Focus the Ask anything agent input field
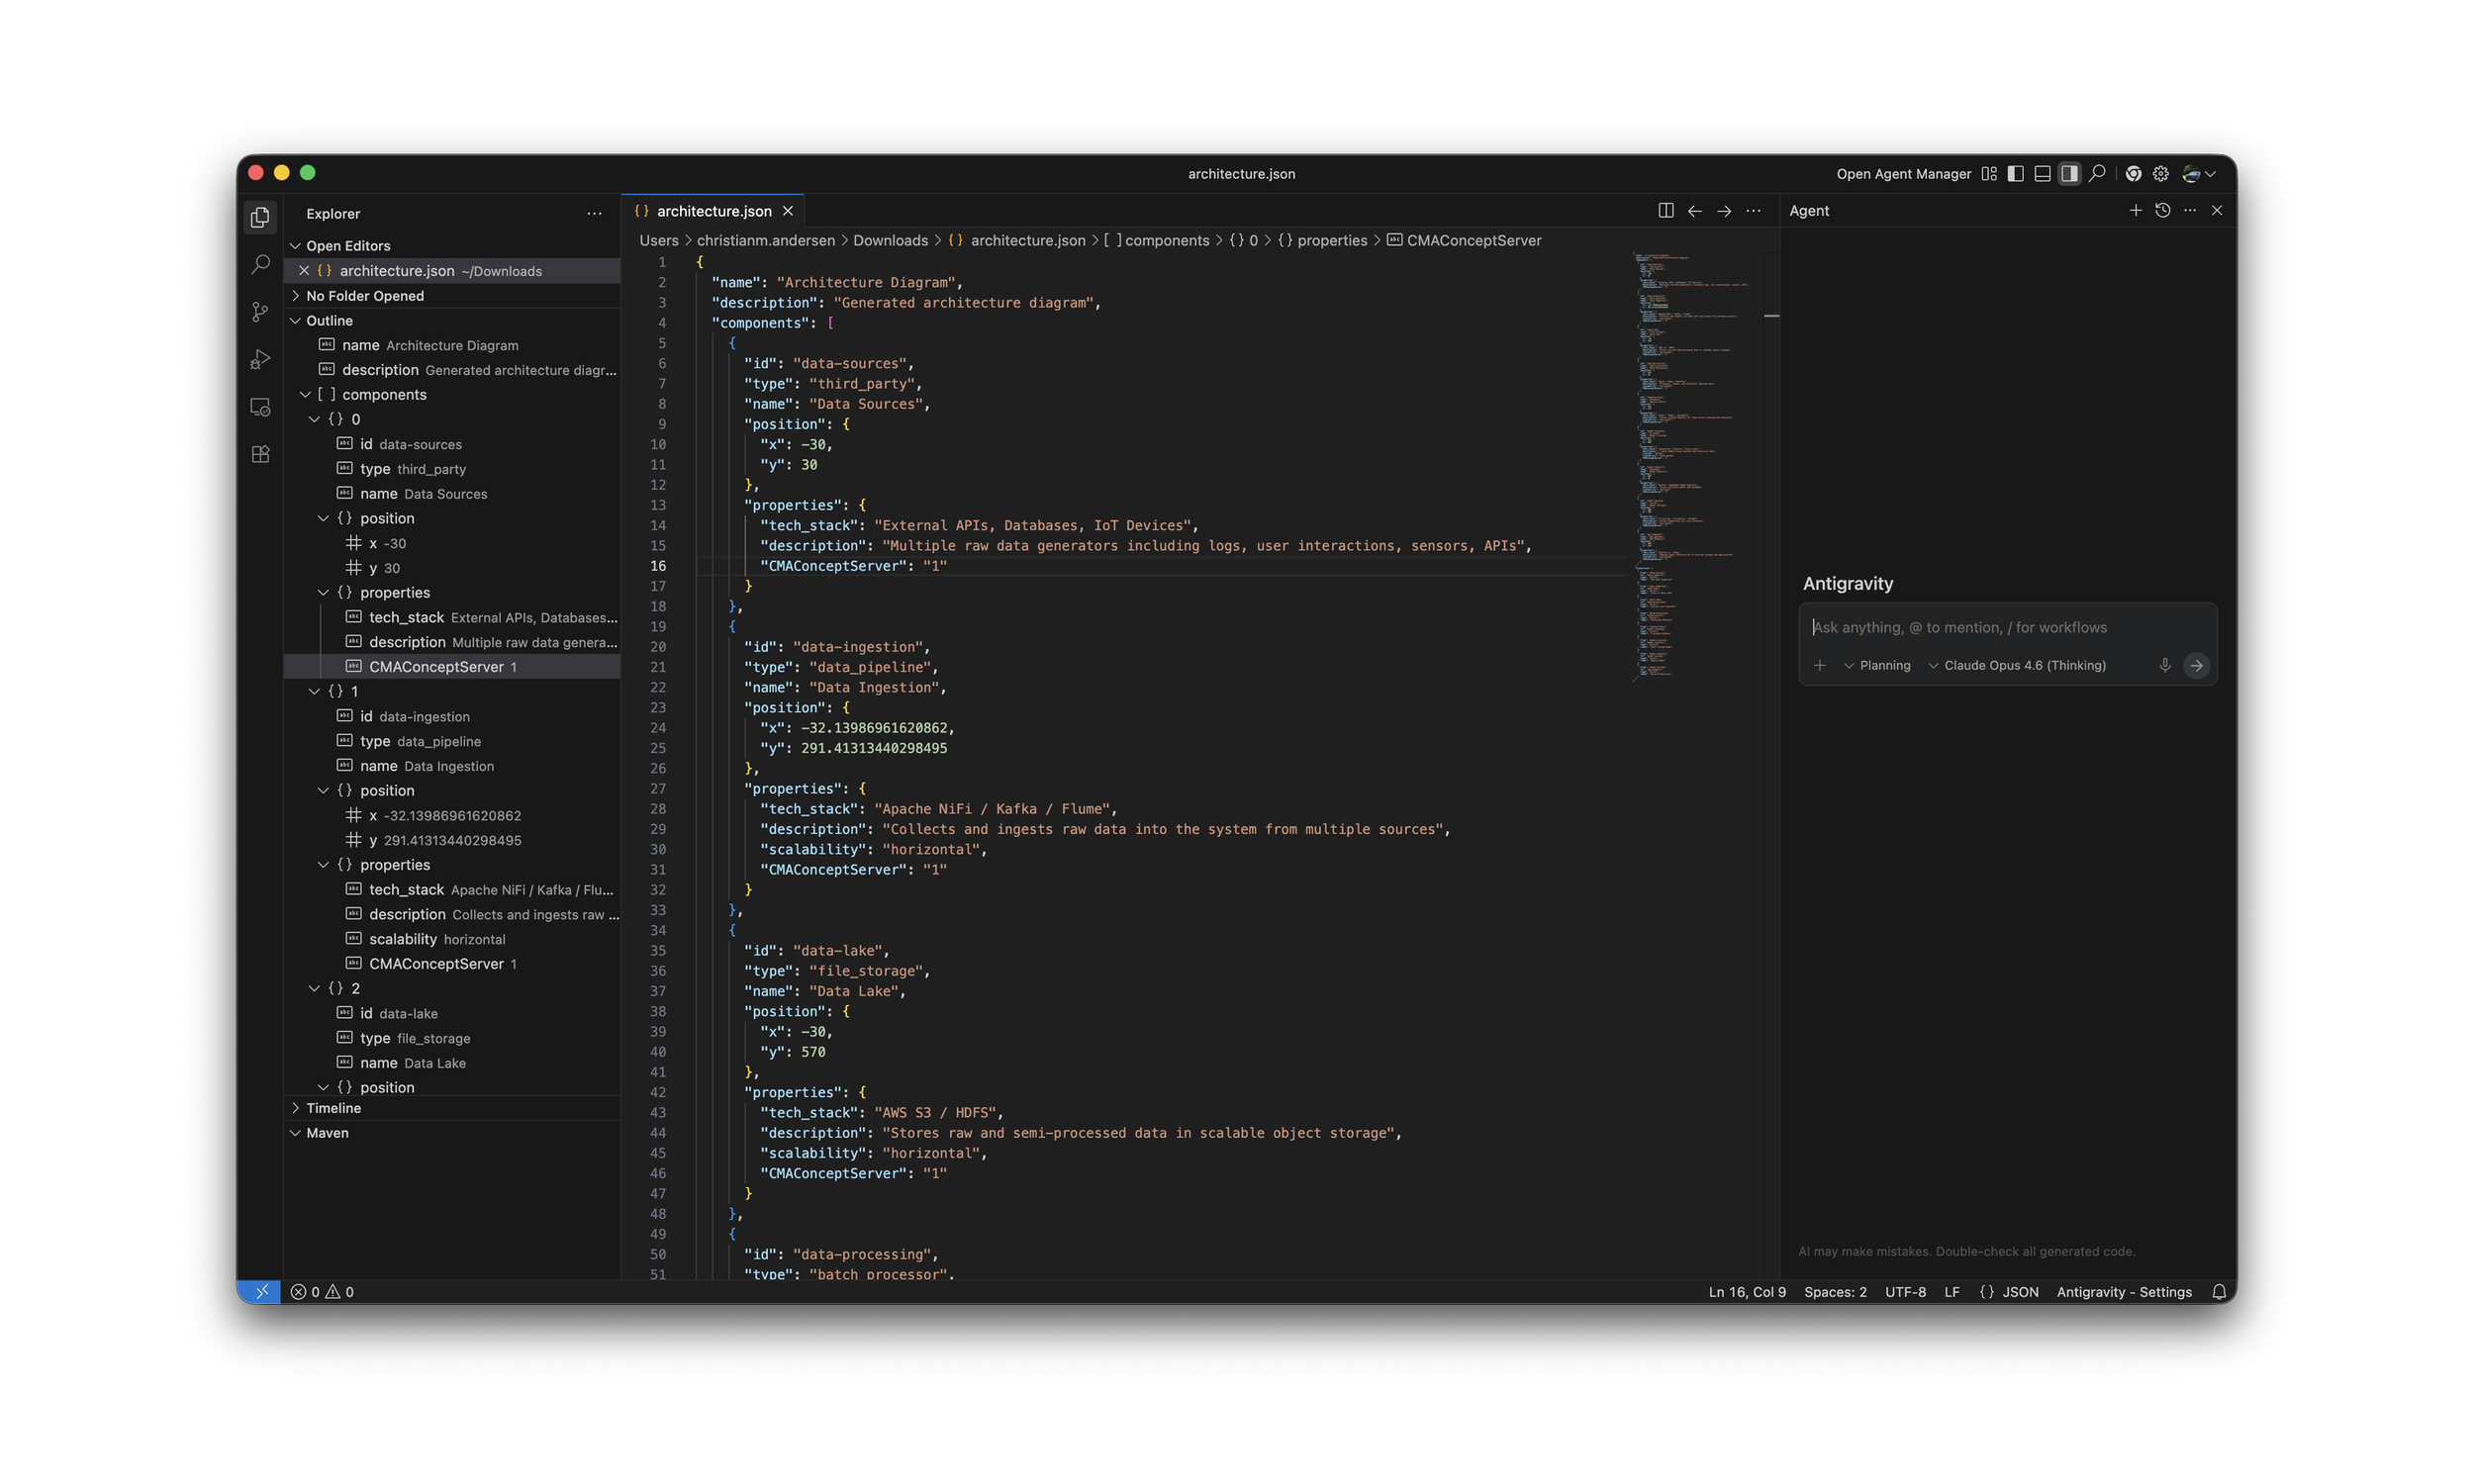This screenshot has width=2474, height=1484. pos(2006,627)
